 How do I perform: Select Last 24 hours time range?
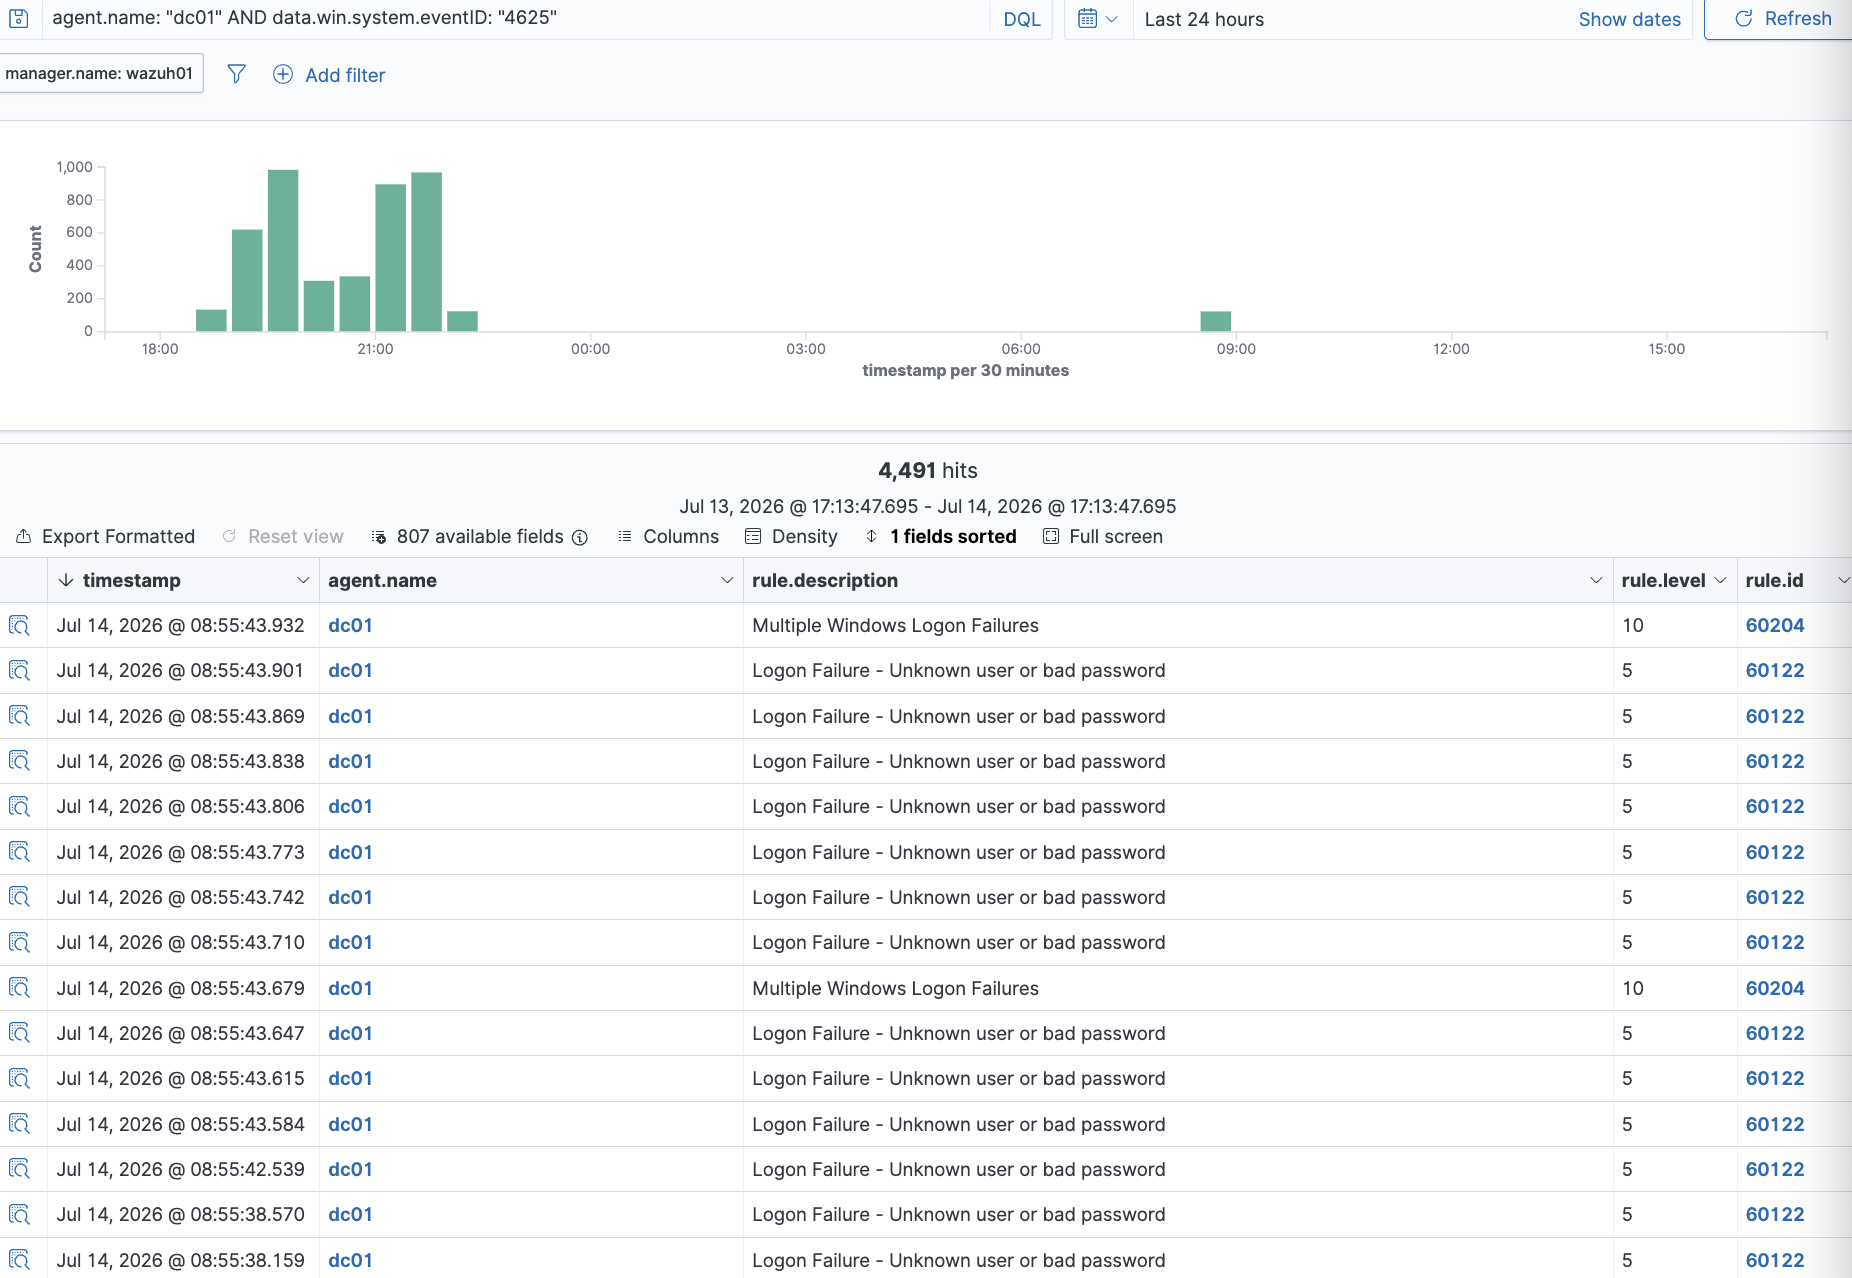(x=1204, y=19)
